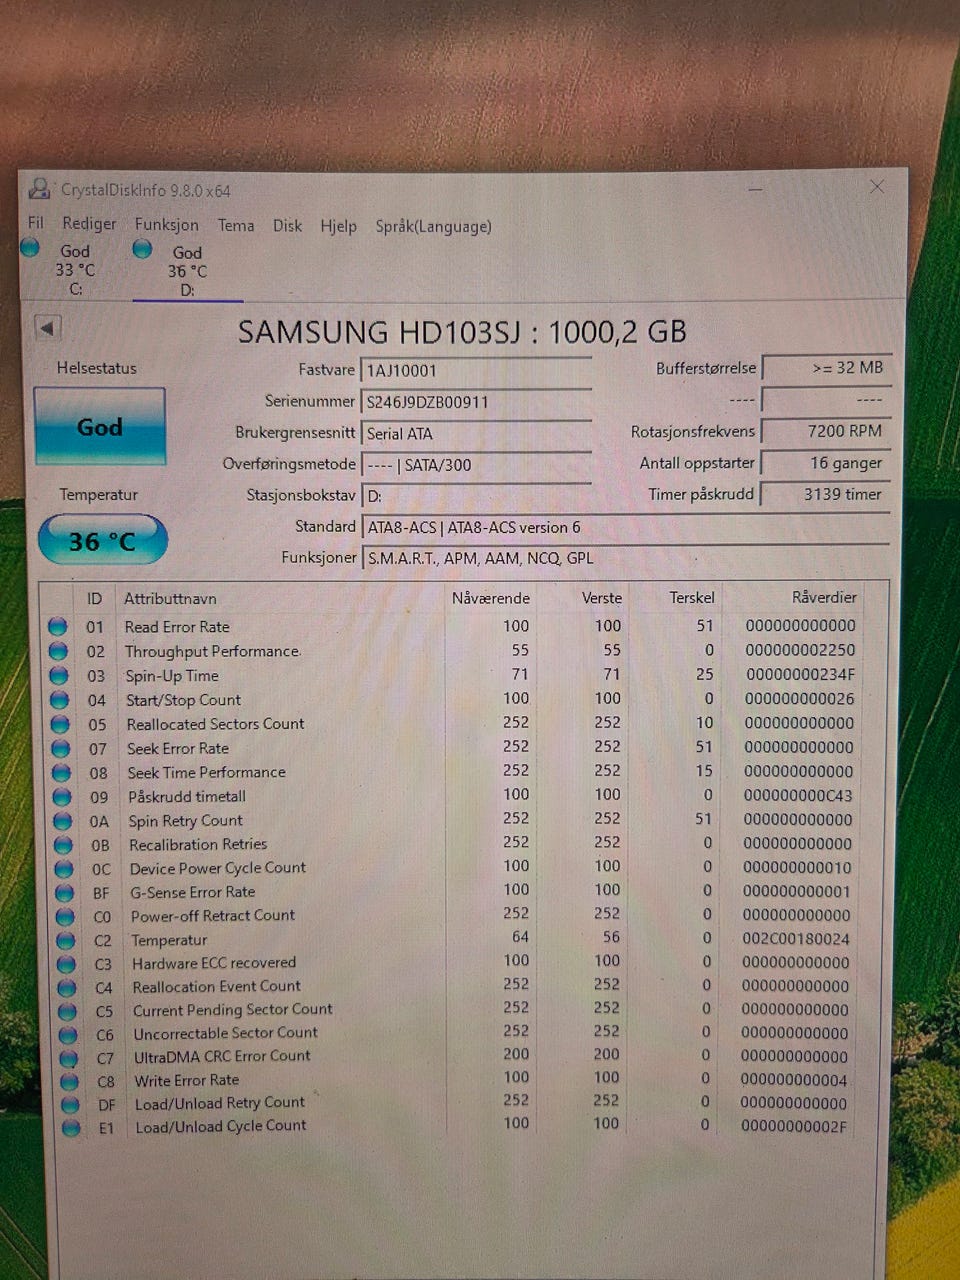
Task: Select the Write Error Rate attribute name
Action: click(187, 1081)
